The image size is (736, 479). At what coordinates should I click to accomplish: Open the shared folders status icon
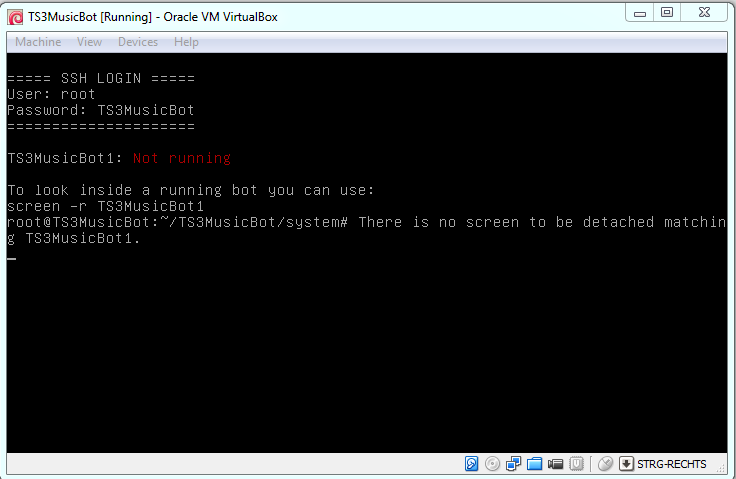534,464
